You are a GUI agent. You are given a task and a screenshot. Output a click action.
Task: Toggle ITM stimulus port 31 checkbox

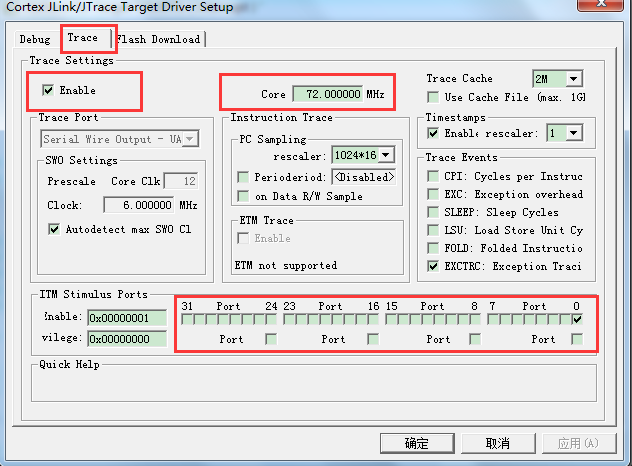187,320
